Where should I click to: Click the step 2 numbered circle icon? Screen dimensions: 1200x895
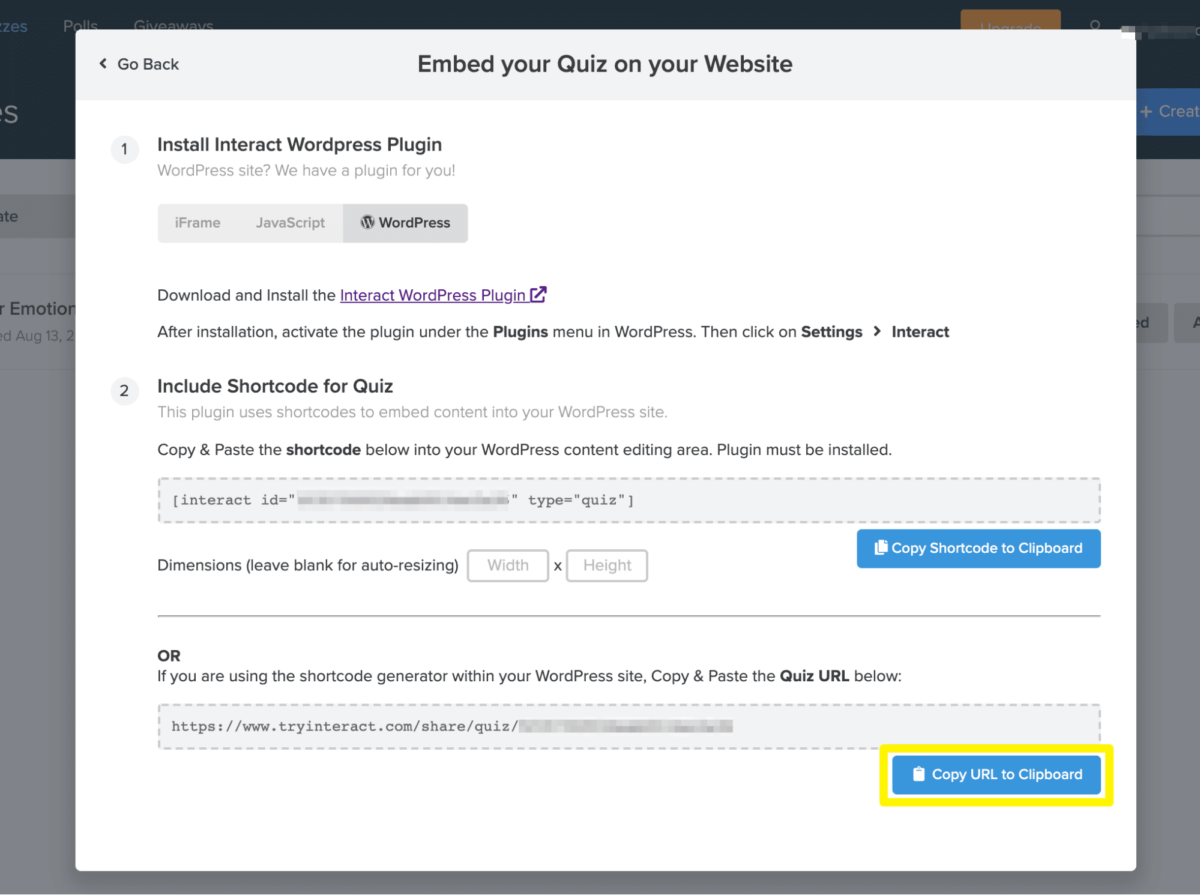tap(124, 391)
